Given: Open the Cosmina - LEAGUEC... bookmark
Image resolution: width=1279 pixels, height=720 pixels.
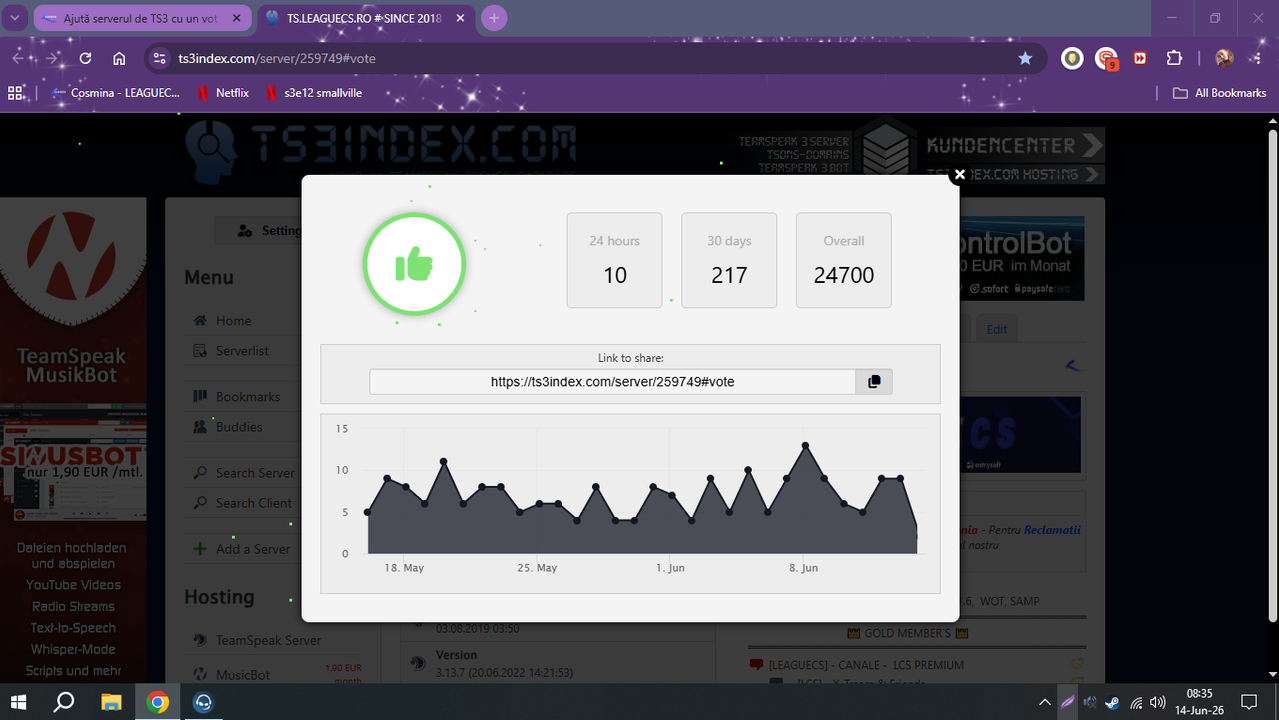Looking at the screenshot, I should click(x=116, y=93).
